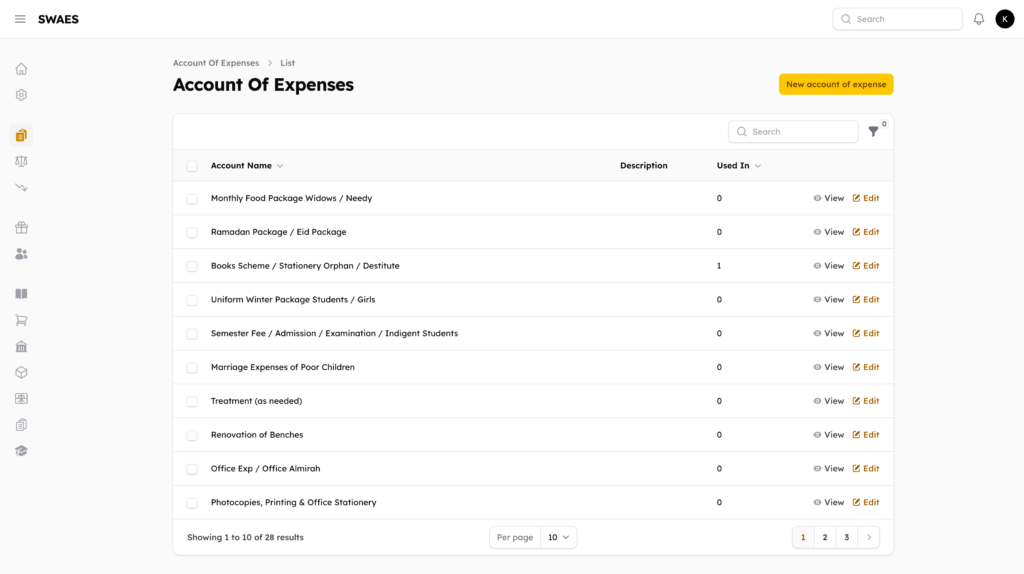This screenshot has width=1024, height=574.
Task: Open the bank building sidebar icon
Action: tap(22, 346)
